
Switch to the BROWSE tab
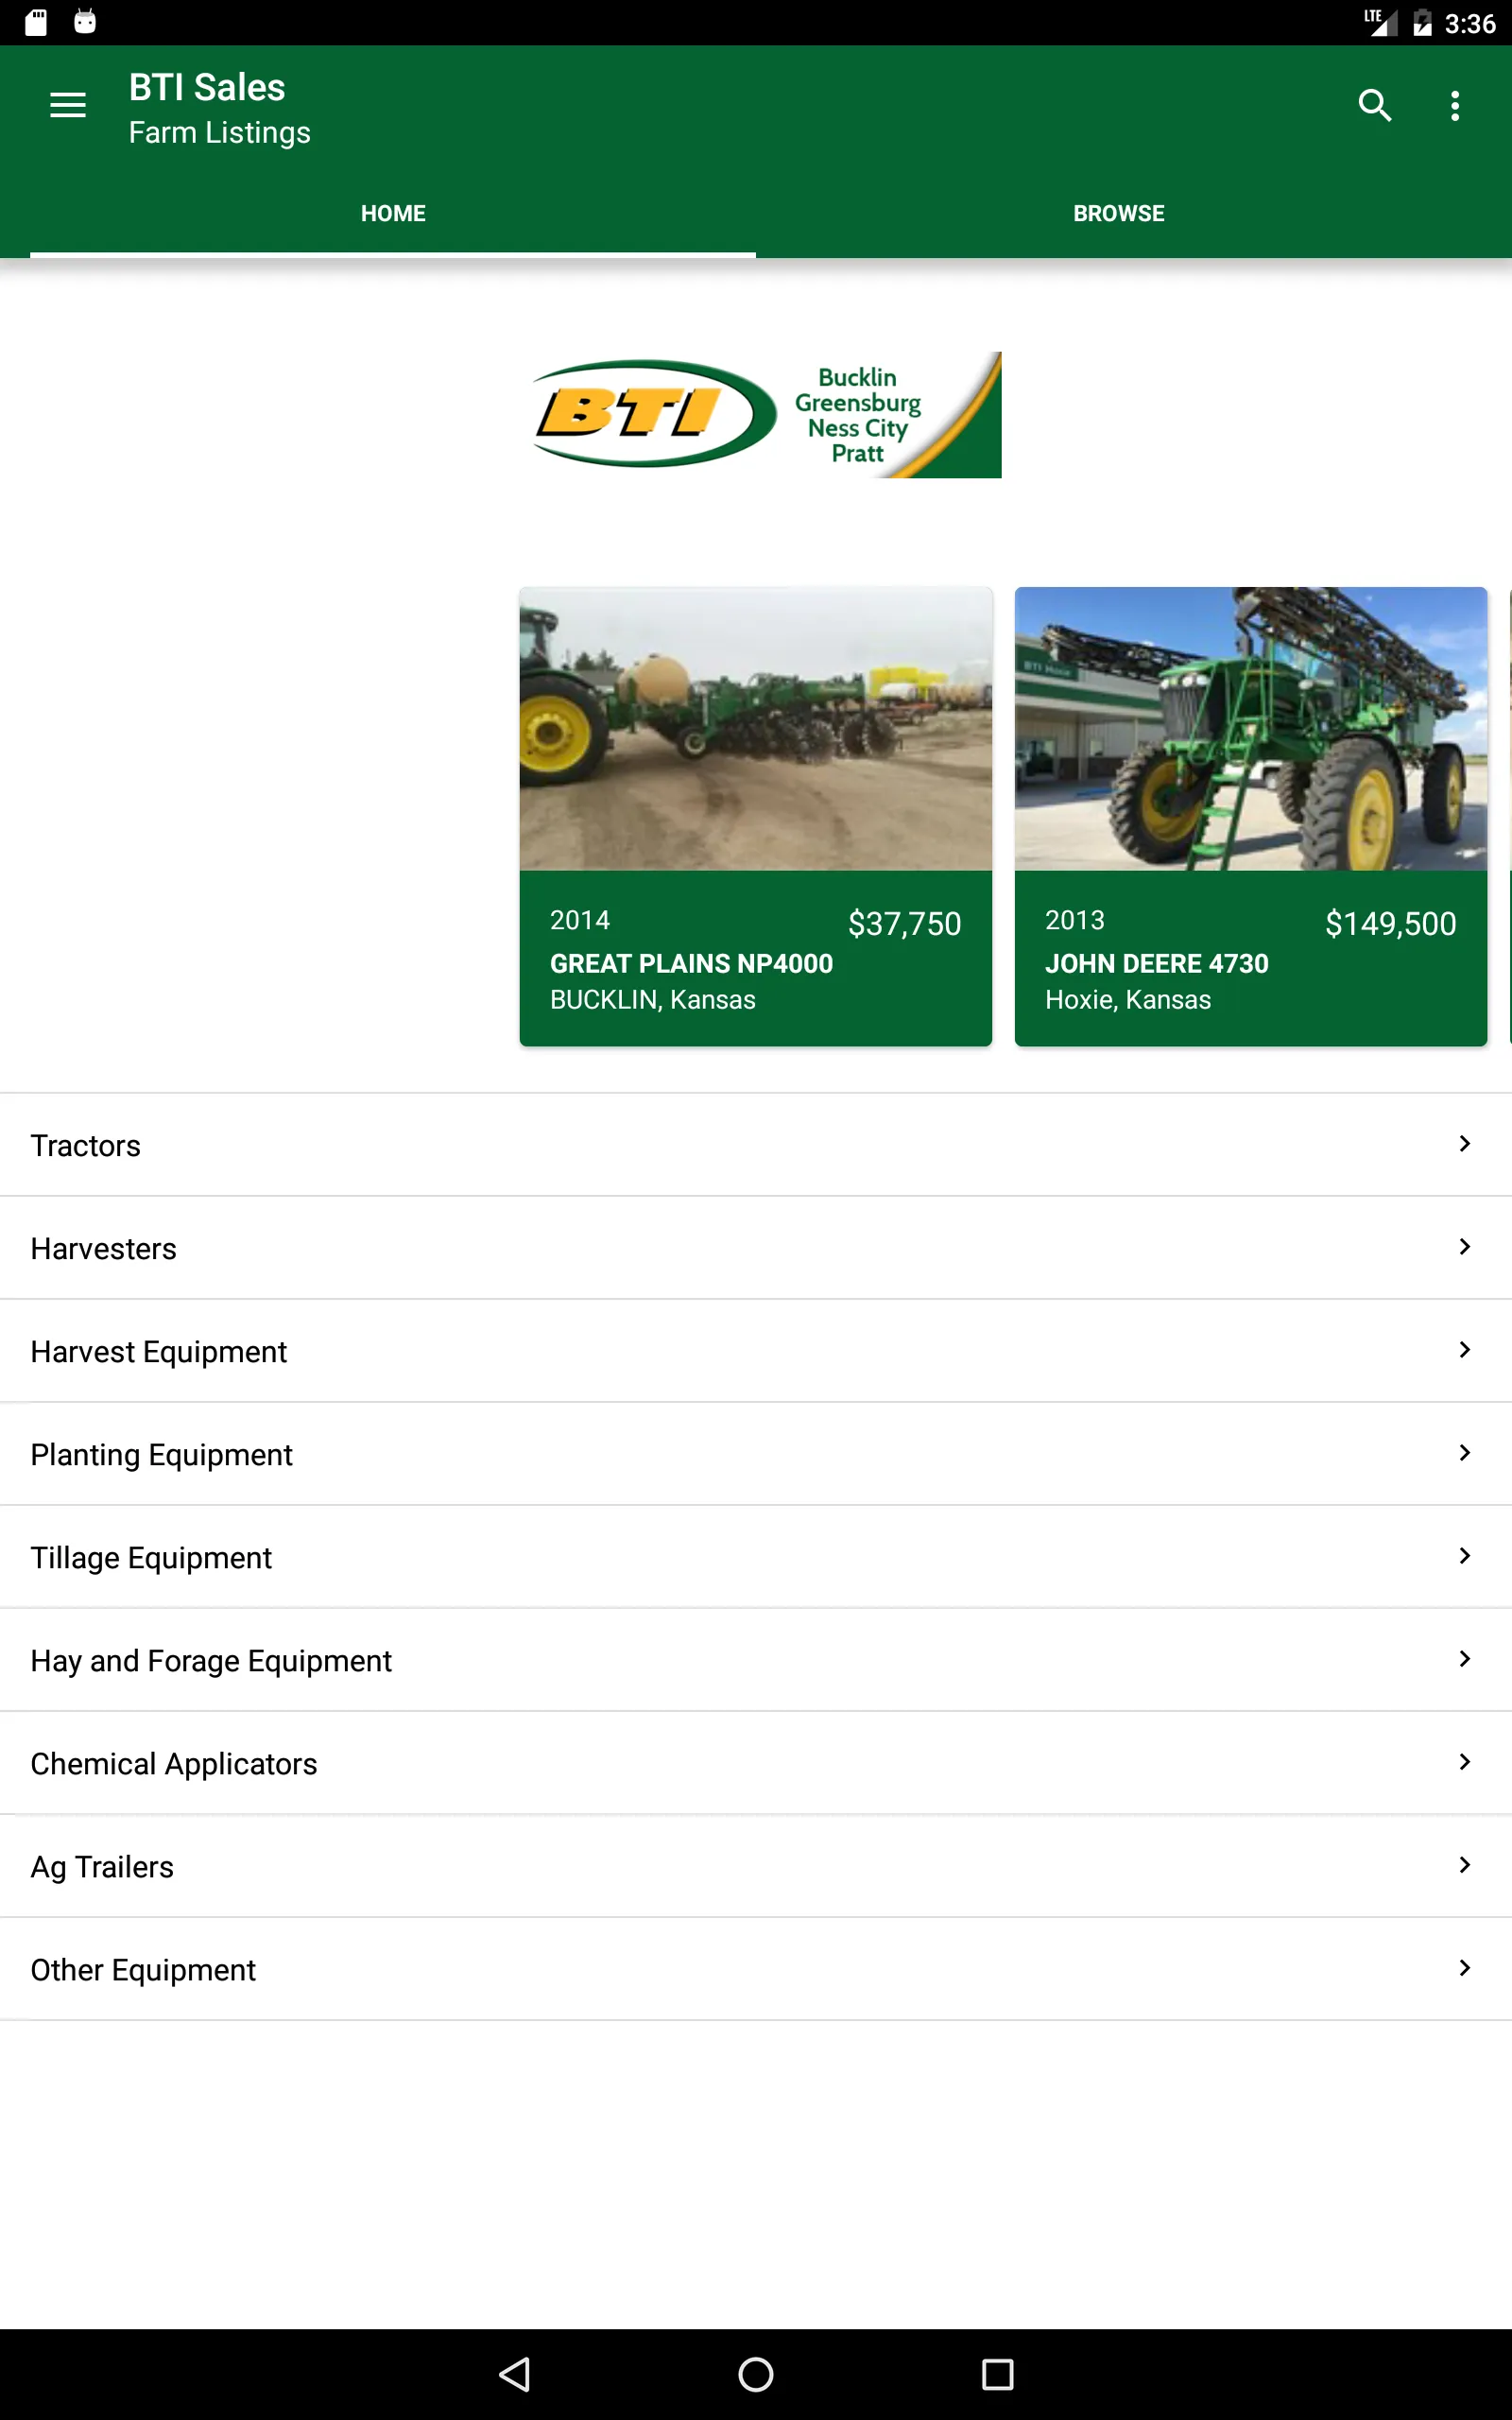pyautogui.click(x=1119, y=213)
